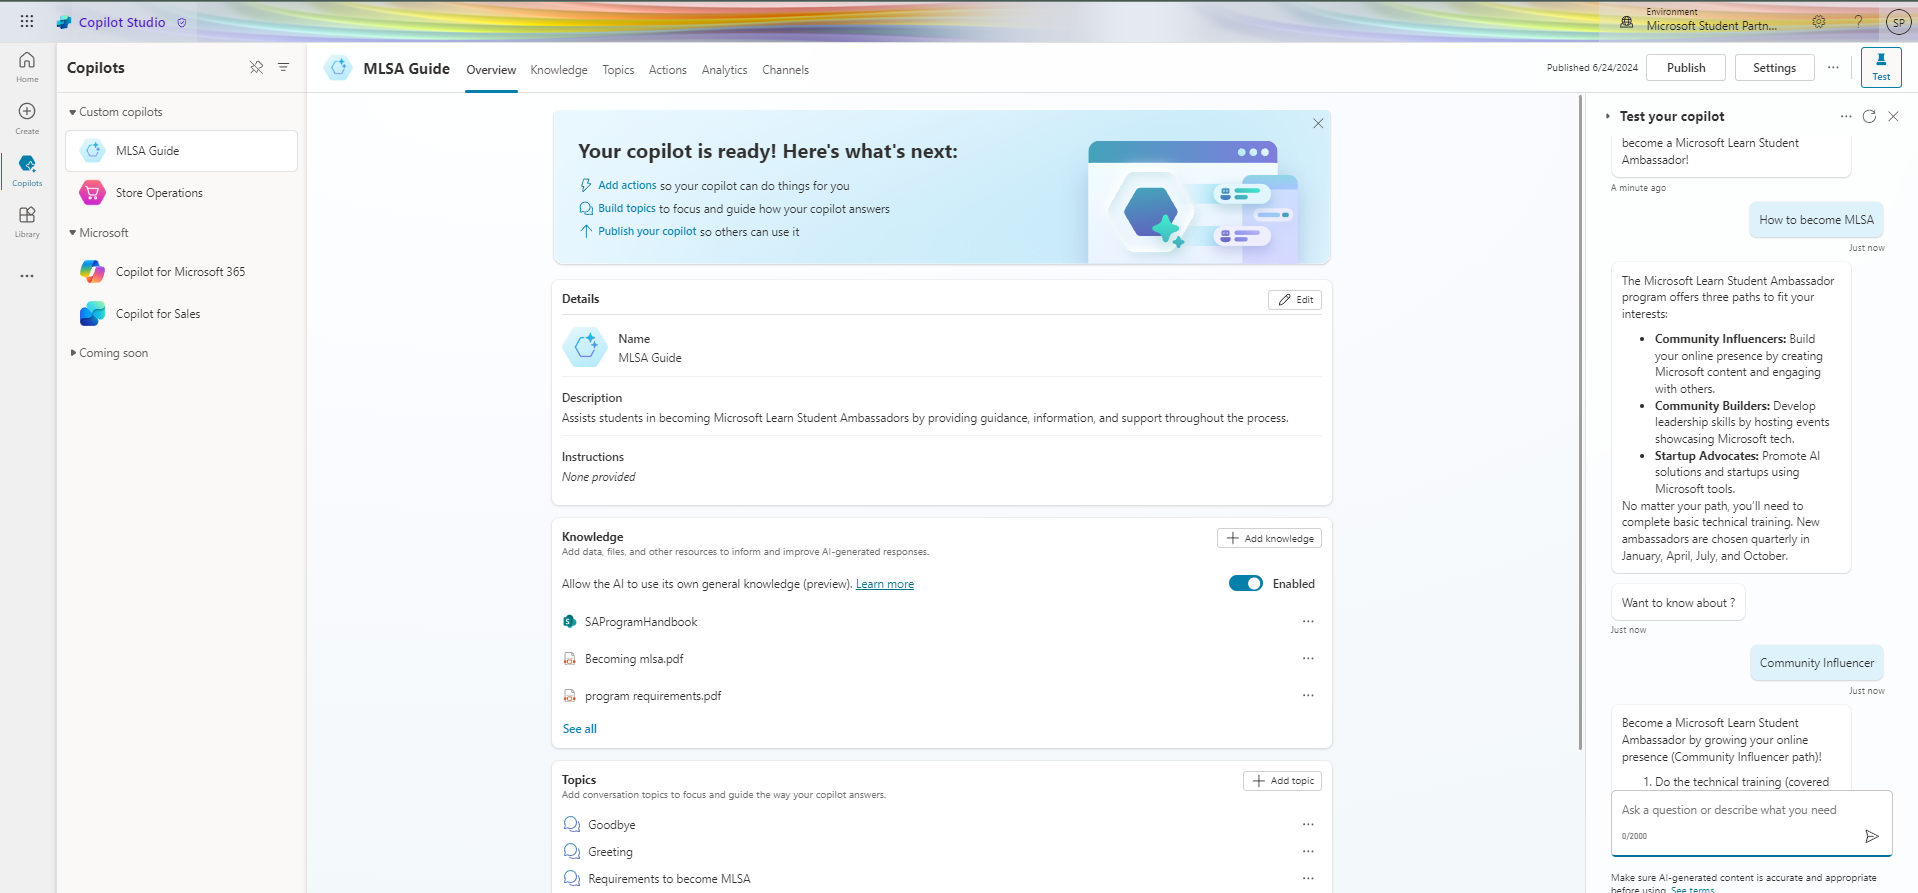Screen dimensions: 1918x893
Task: Send message with paper plane icon
Action: coord(1872,836)
